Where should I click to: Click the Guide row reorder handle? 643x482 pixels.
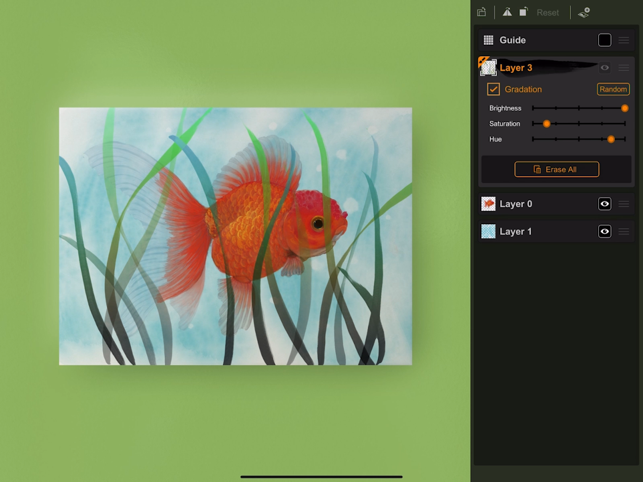coord(624,40)
